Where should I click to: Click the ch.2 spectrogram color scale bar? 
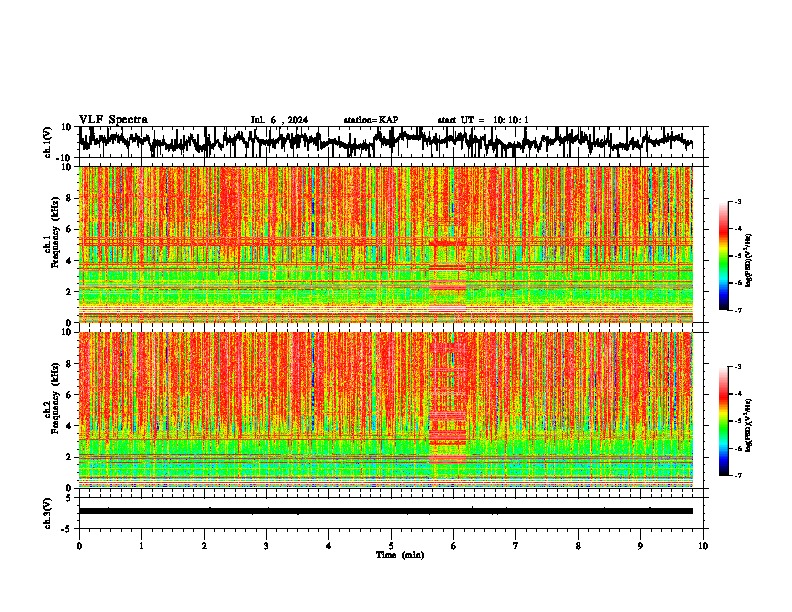click(724, 421)
